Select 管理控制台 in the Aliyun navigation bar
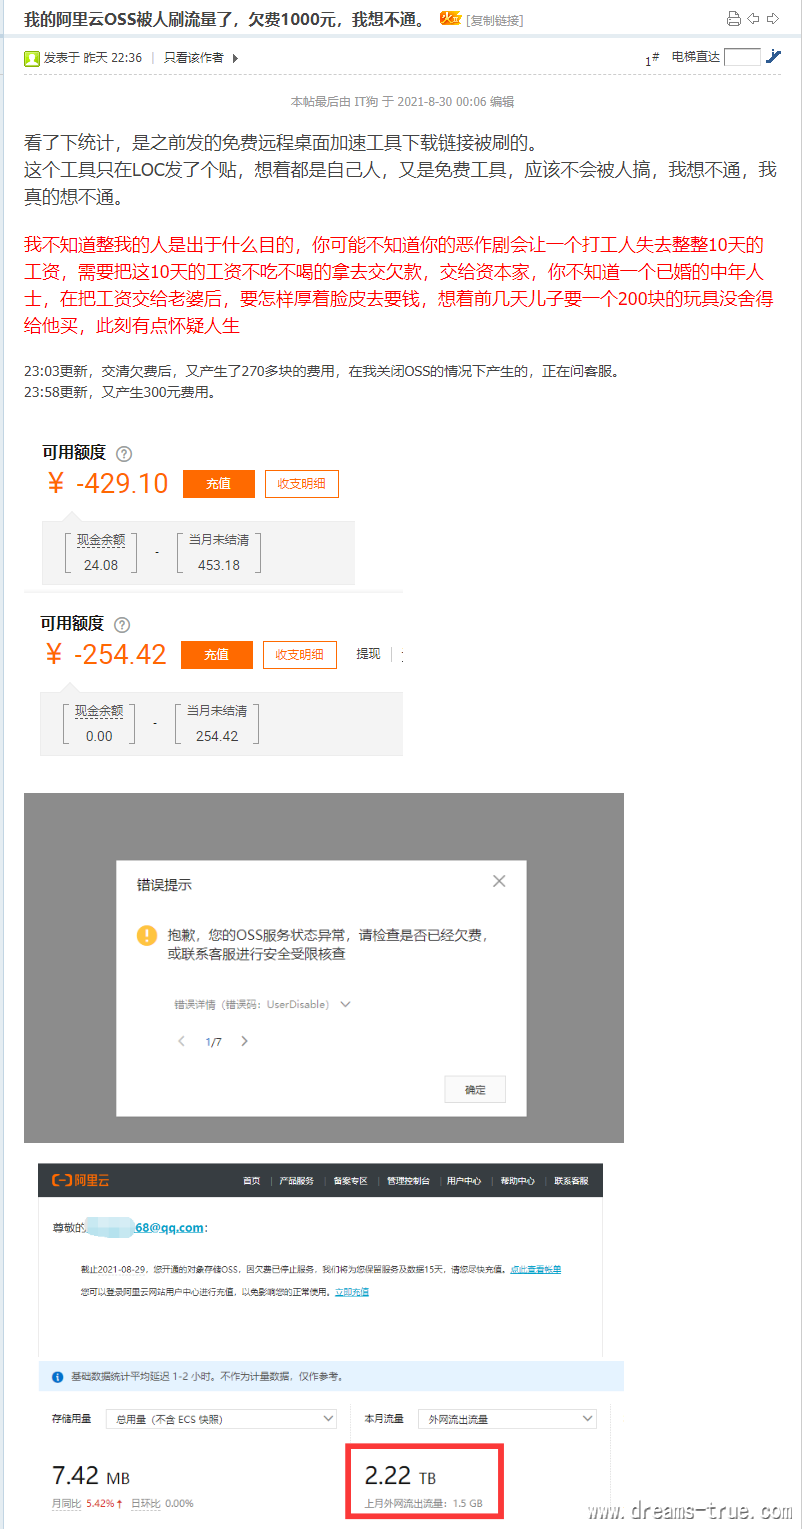The width and height of the screenshot is (805, 1529). 408,1181
